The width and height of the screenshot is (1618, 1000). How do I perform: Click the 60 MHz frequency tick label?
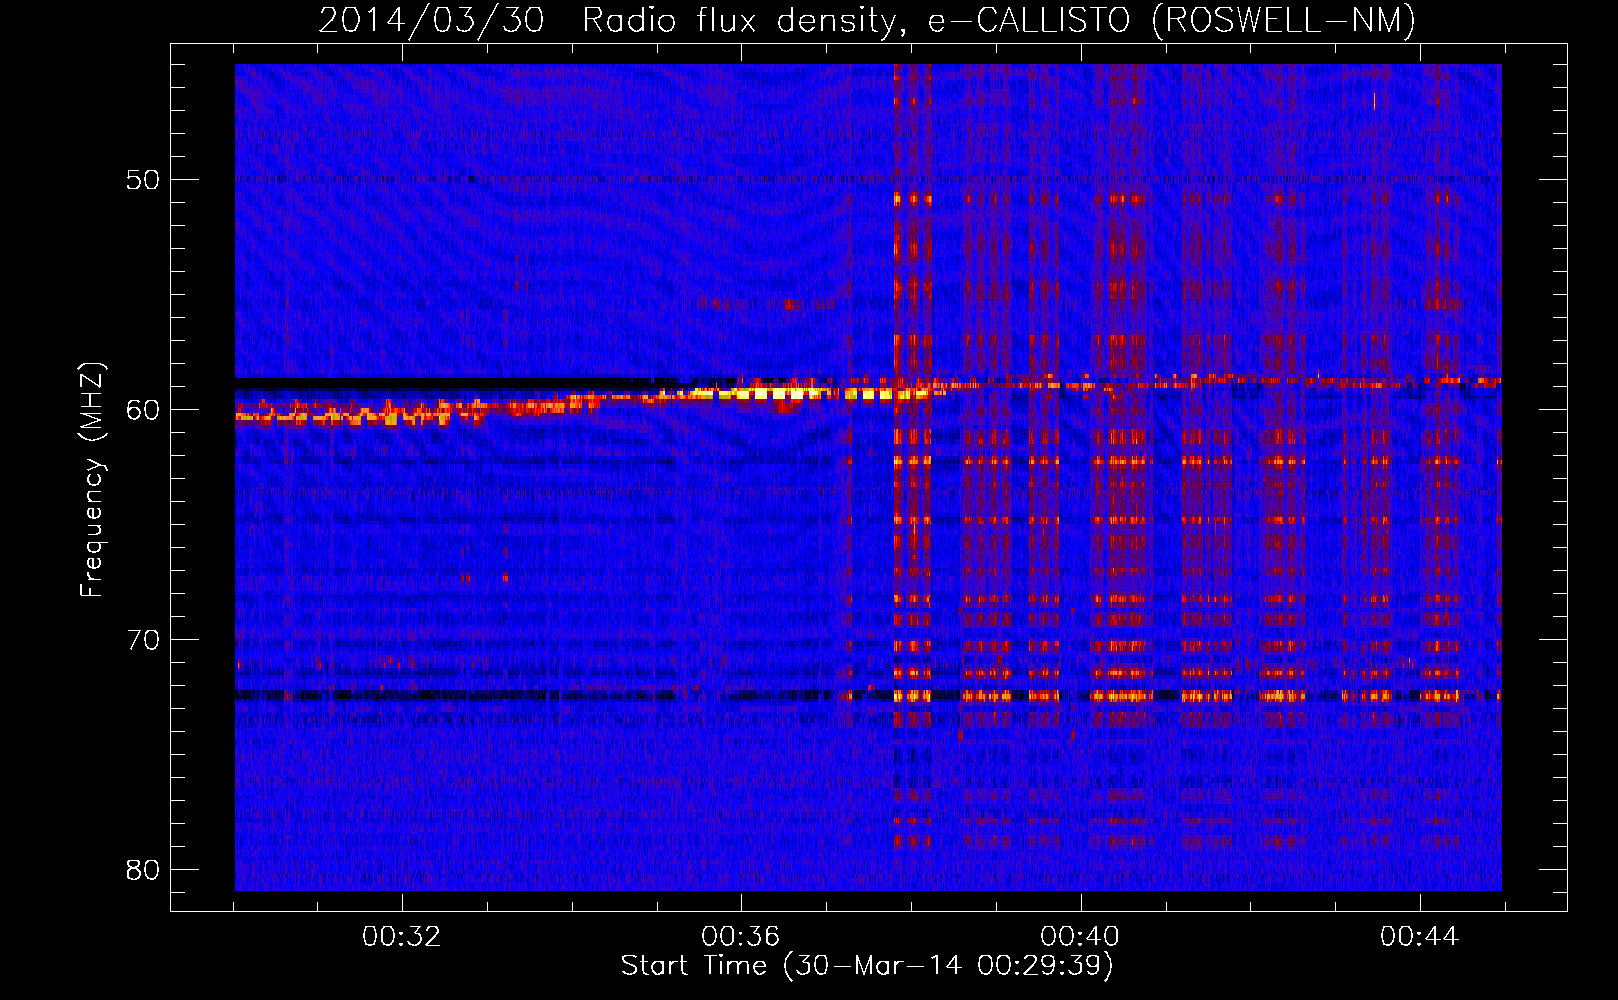point(144,410)
